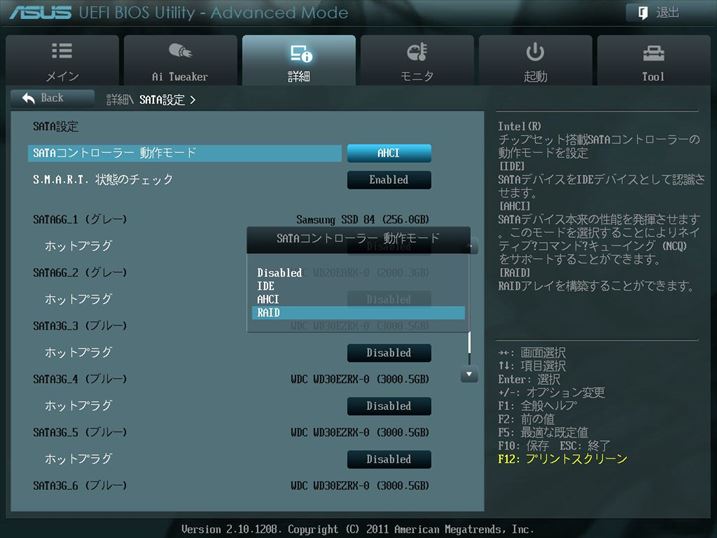Toggle S.M.A.R.T. Enabled setting

389,180
